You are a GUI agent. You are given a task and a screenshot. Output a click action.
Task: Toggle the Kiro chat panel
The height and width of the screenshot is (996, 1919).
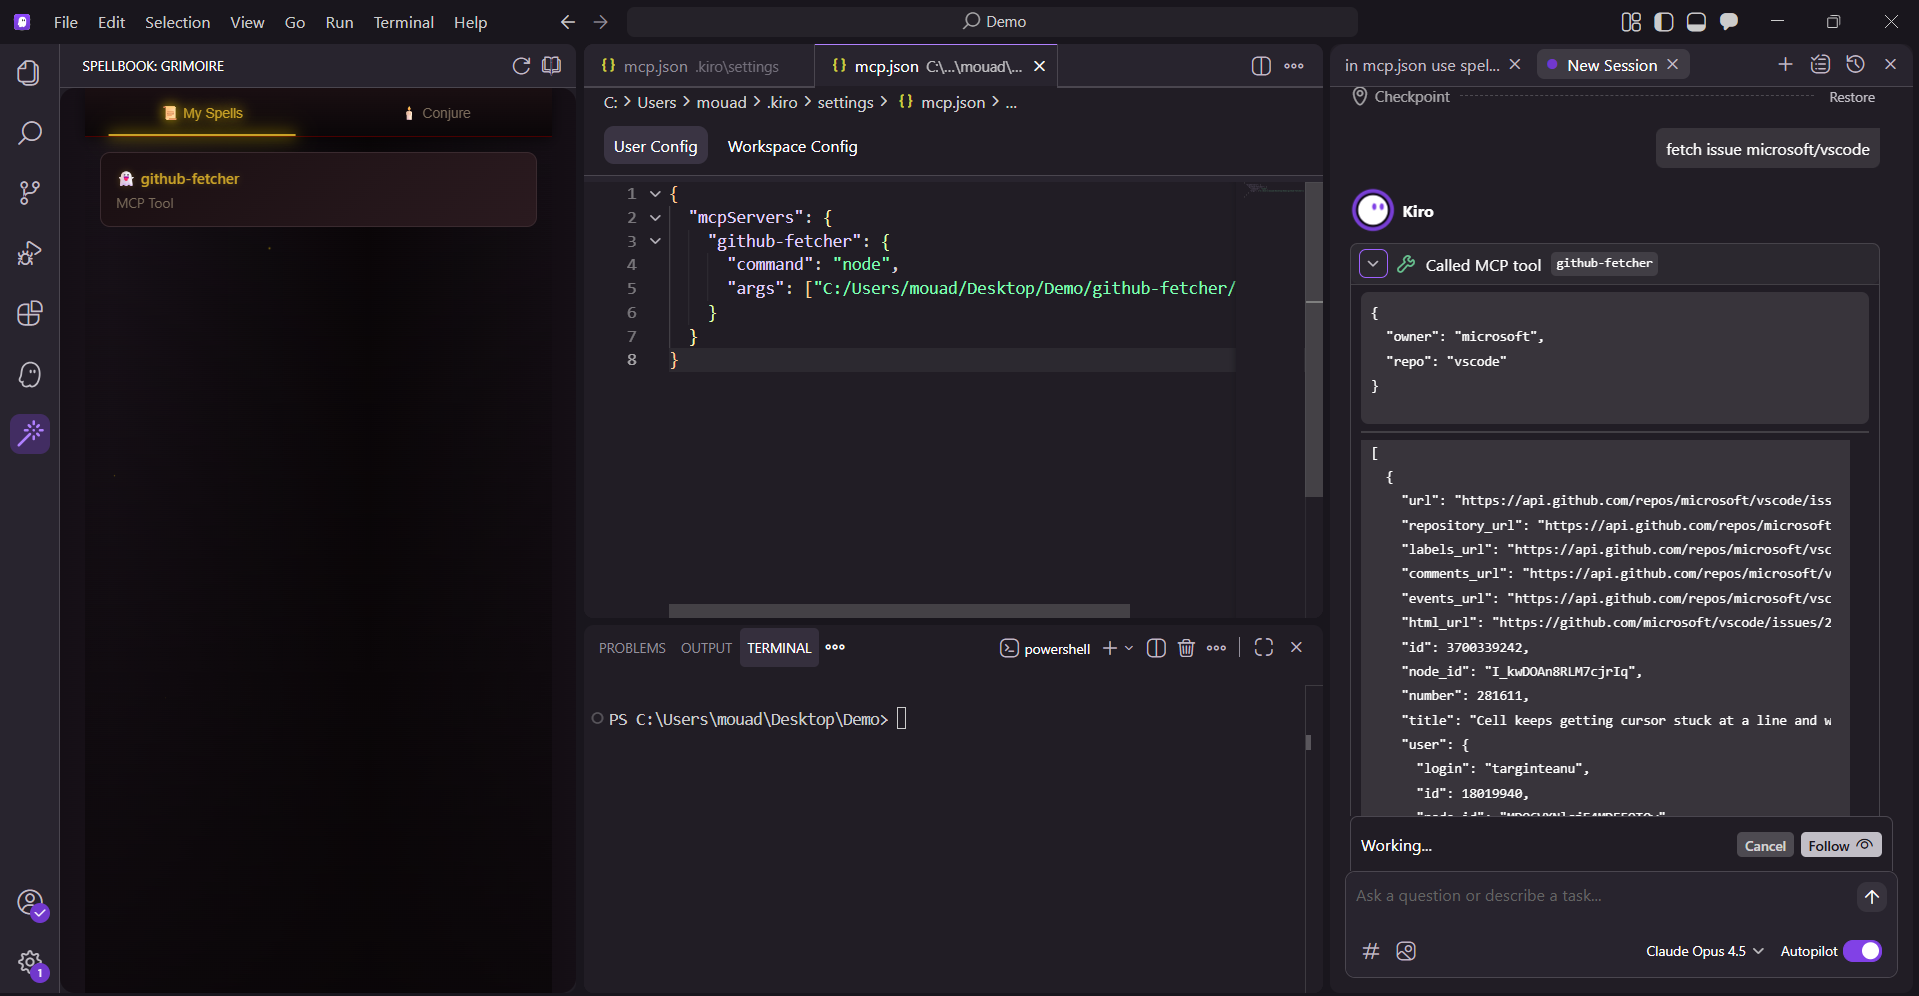[1729, 22]
